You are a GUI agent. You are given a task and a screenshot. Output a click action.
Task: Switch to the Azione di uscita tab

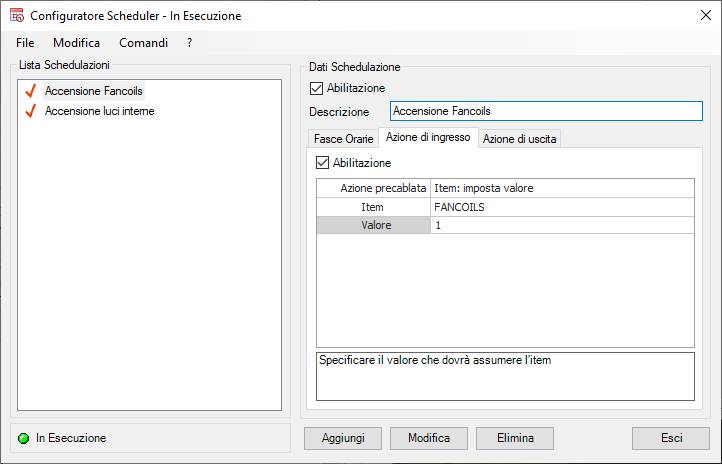point(520,139)
